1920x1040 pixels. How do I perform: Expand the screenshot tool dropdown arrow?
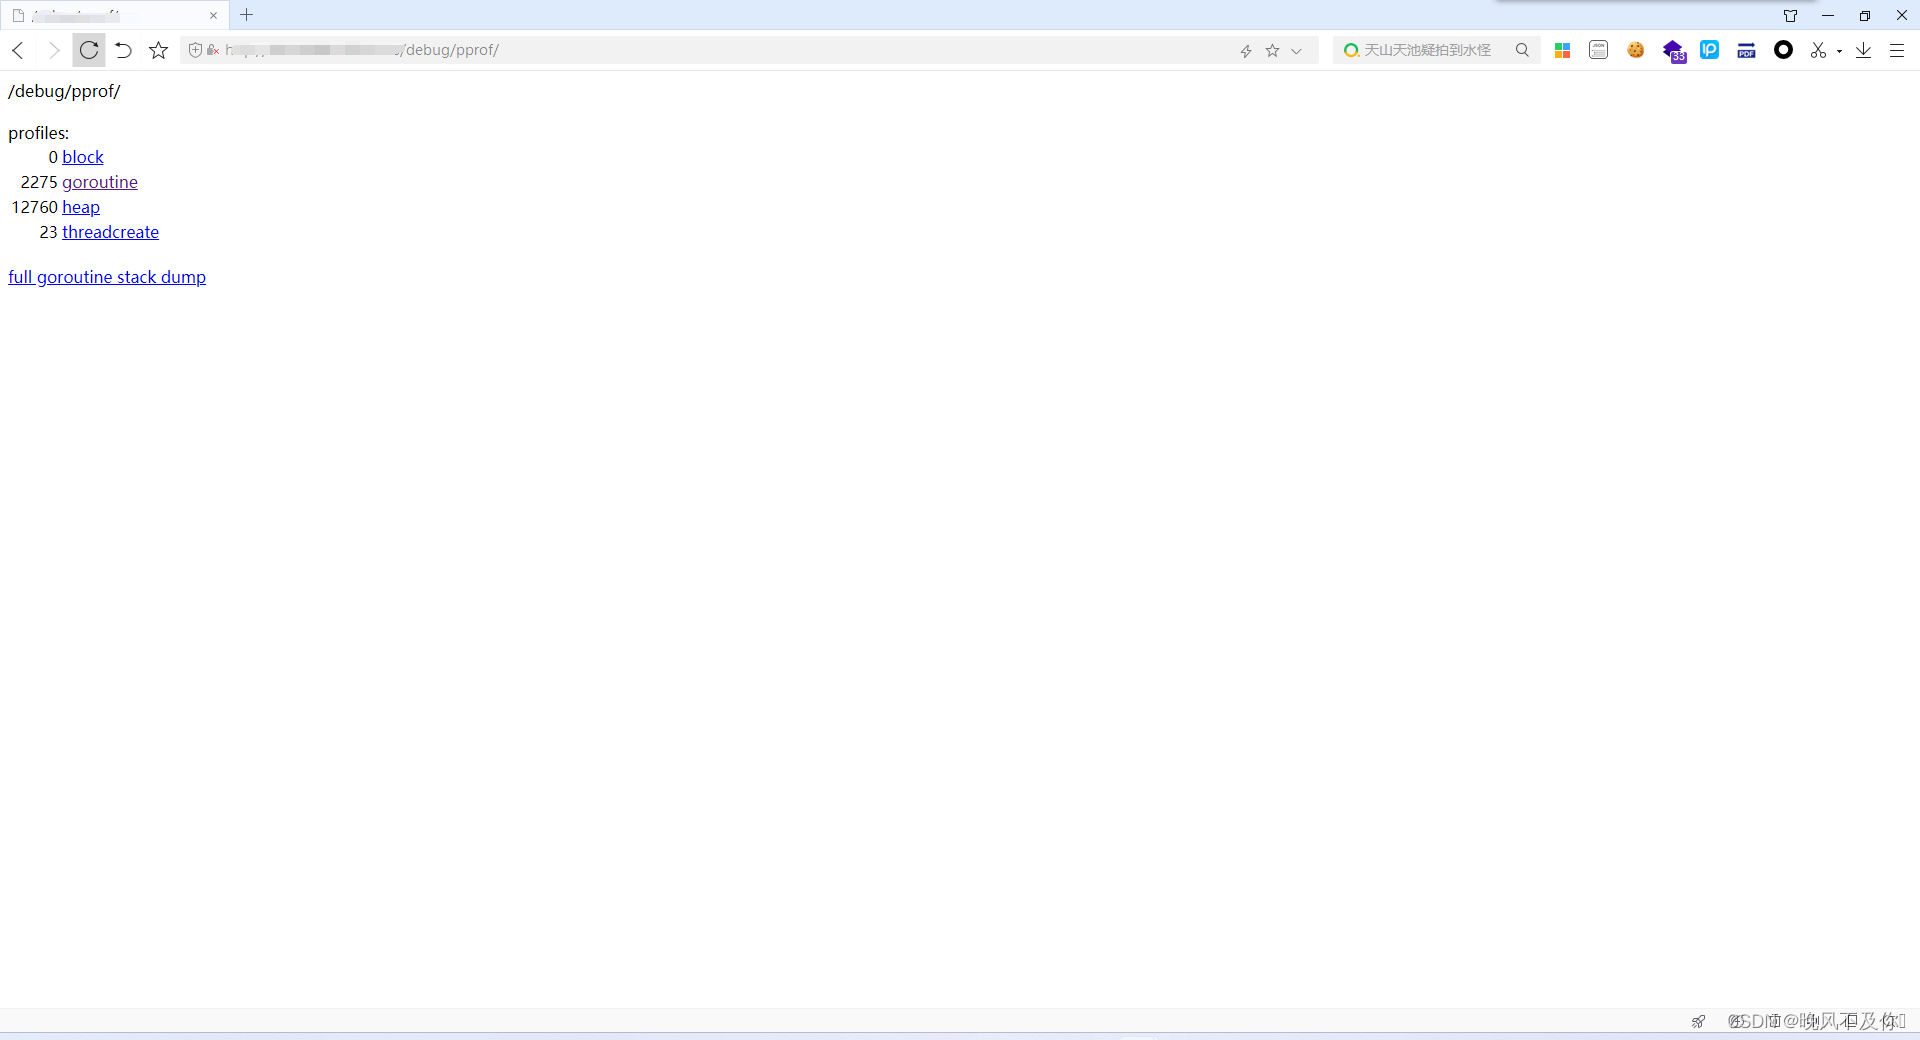click(x=1840, y=51)
